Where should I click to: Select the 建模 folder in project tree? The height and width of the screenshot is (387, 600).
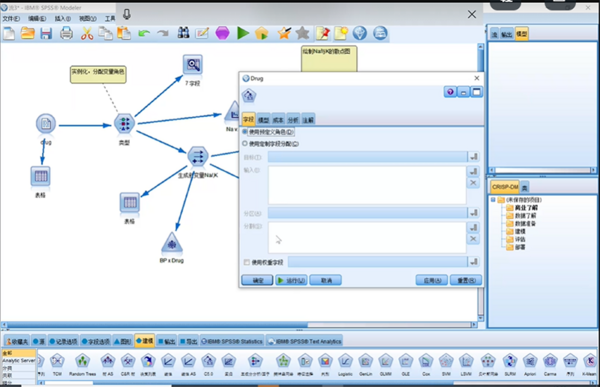(x=520, y=231)
